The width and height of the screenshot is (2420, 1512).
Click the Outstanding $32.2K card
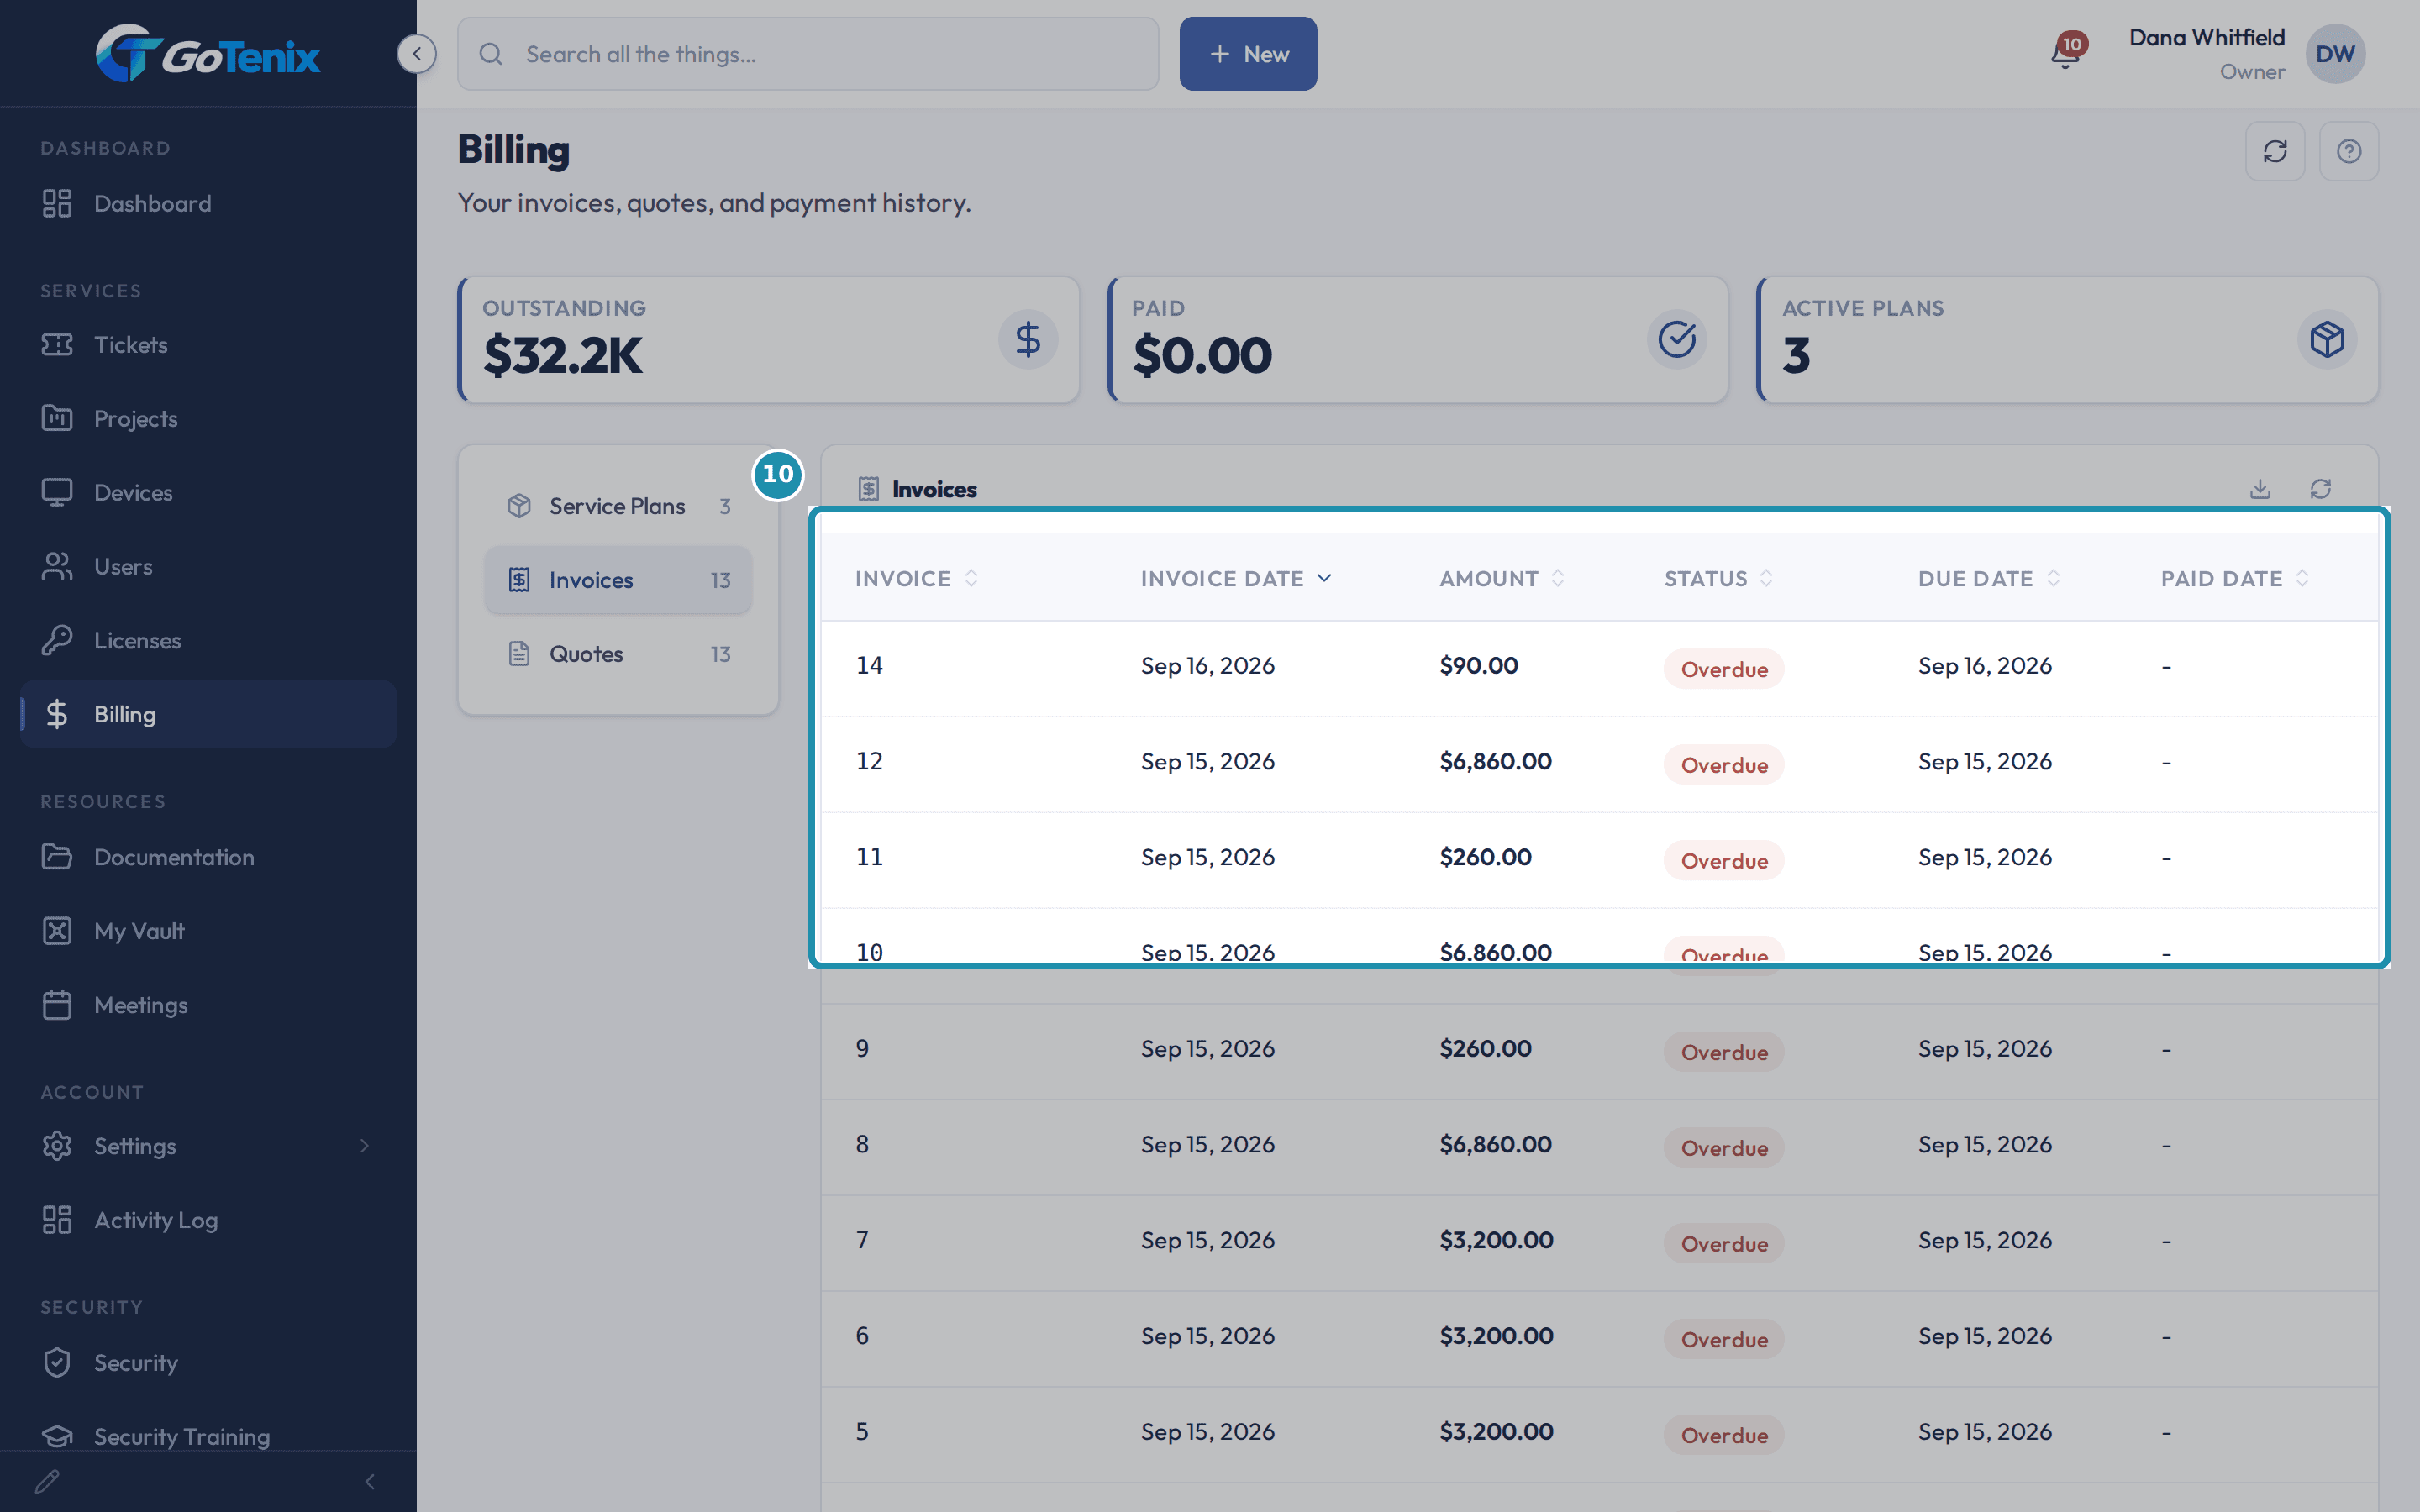[768, 340]
